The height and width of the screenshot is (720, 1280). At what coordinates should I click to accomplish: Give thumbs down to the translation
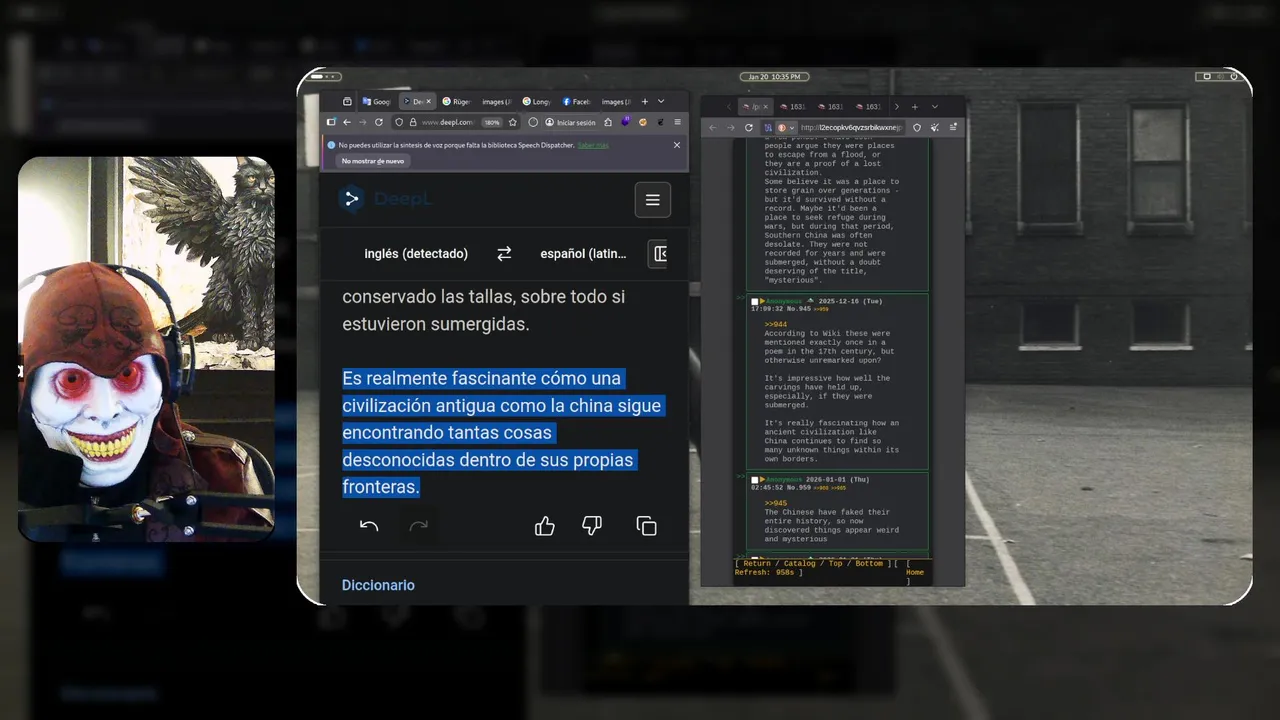tap(592, 526)
